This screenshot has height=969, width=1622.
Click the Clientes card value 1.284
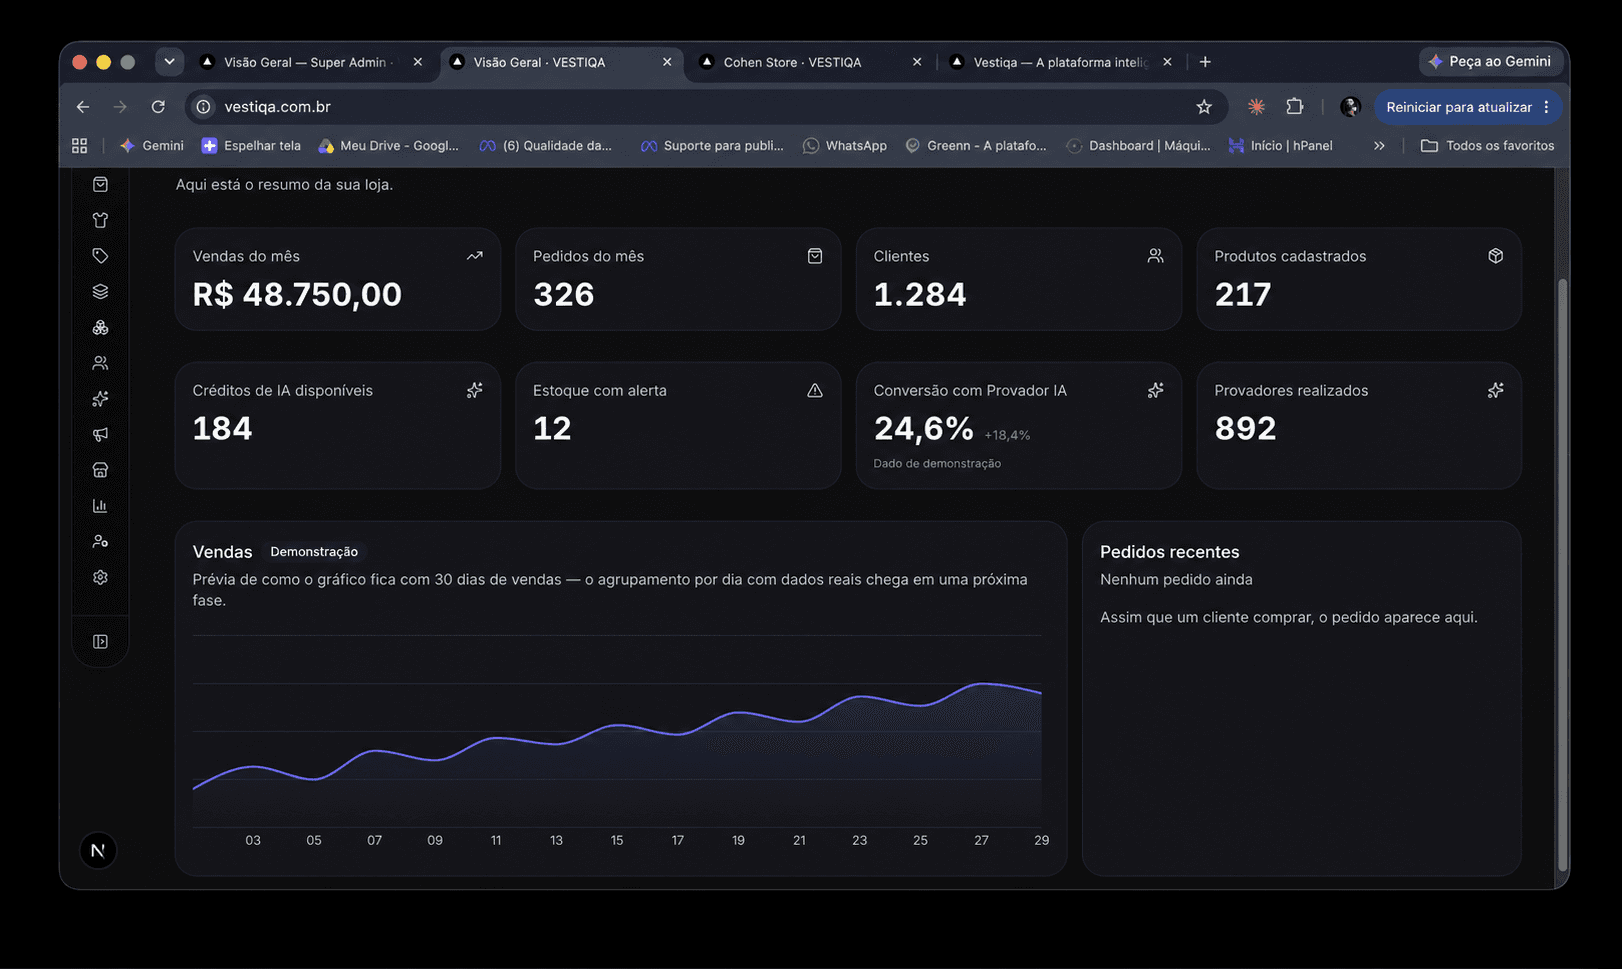[x=920, y=295]
